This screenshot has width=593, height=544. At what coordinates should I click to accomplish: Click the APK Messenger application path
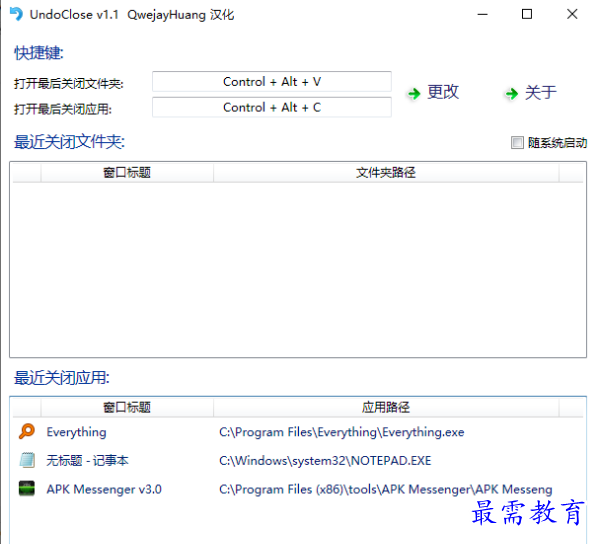click(385, 489)
